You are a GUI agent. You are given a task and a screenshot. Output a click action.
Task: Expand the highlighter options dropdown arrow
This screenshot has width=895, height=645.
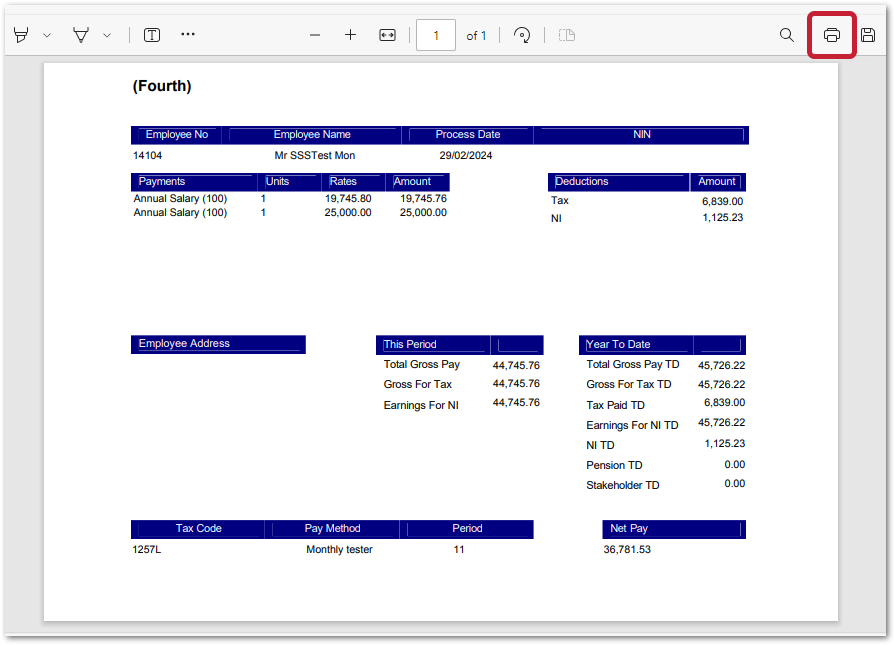(47, 35)
